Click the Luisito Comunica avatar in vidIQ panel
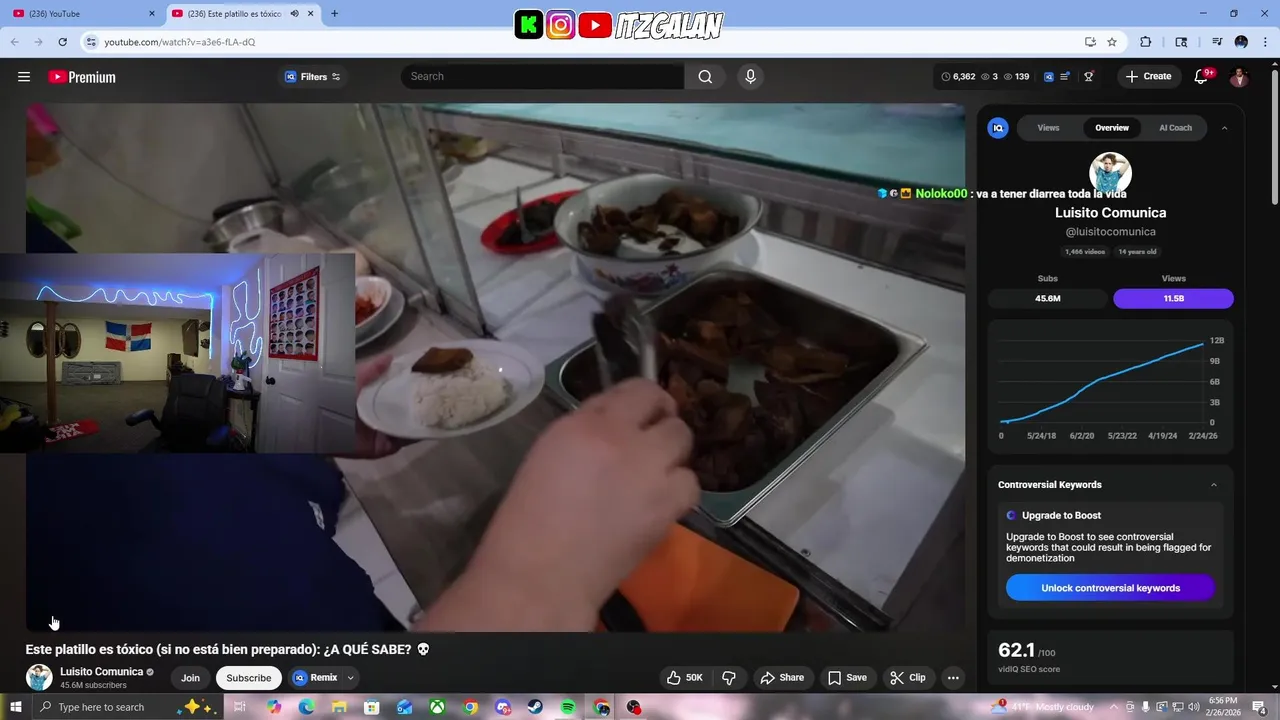This screenshot has height=720, width=1280. (x=1110, y=173)
